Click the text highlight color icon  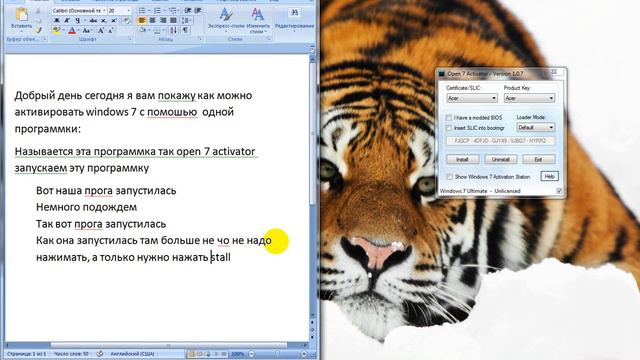click(57, 31)
